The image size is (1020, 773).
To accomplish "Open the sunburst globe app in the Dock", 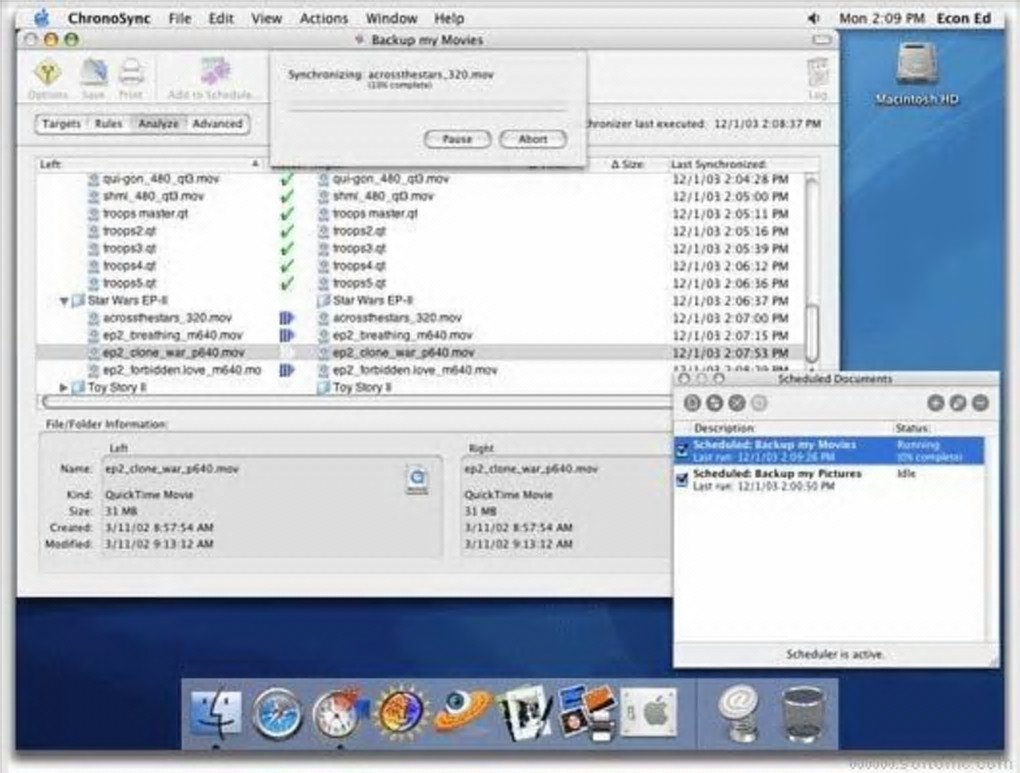I will [401, 712].
